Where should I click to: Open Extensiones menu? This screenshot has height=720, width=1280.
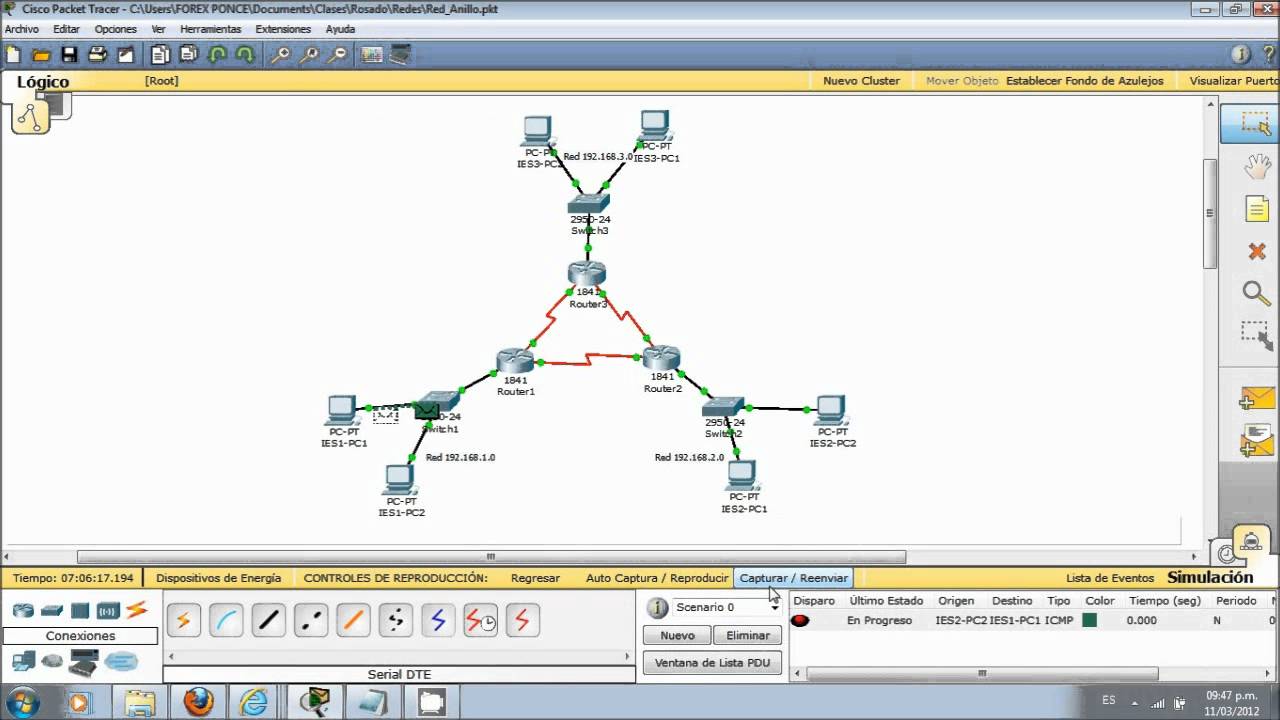point(283,29)
